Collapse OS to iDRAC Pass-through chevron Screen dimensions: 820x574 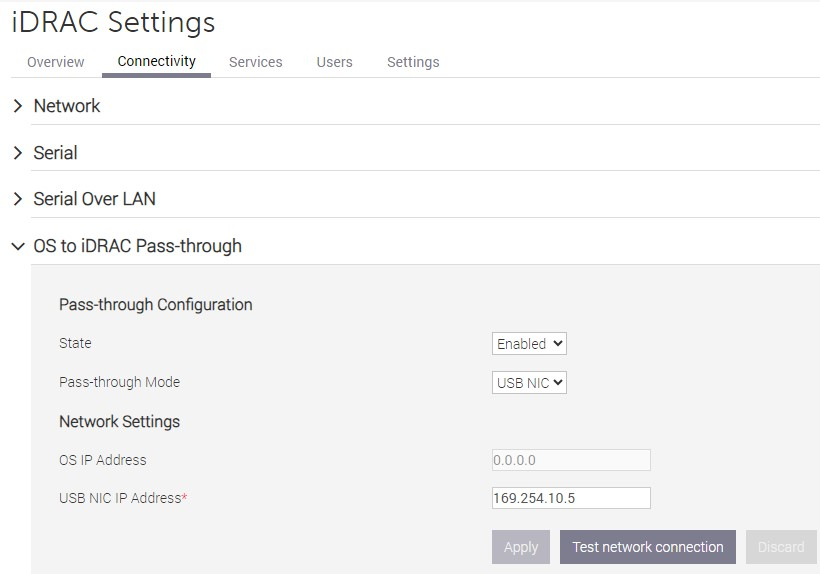[x=17, y=246]
